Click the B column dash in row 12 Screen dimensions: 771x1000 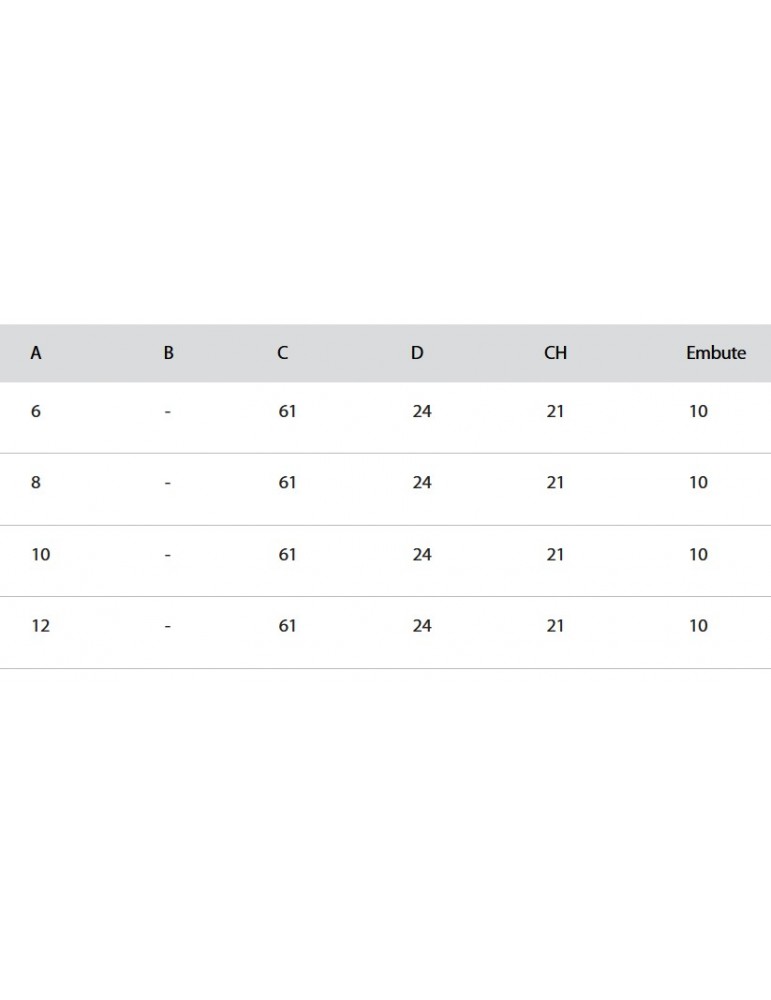(168, 625)
